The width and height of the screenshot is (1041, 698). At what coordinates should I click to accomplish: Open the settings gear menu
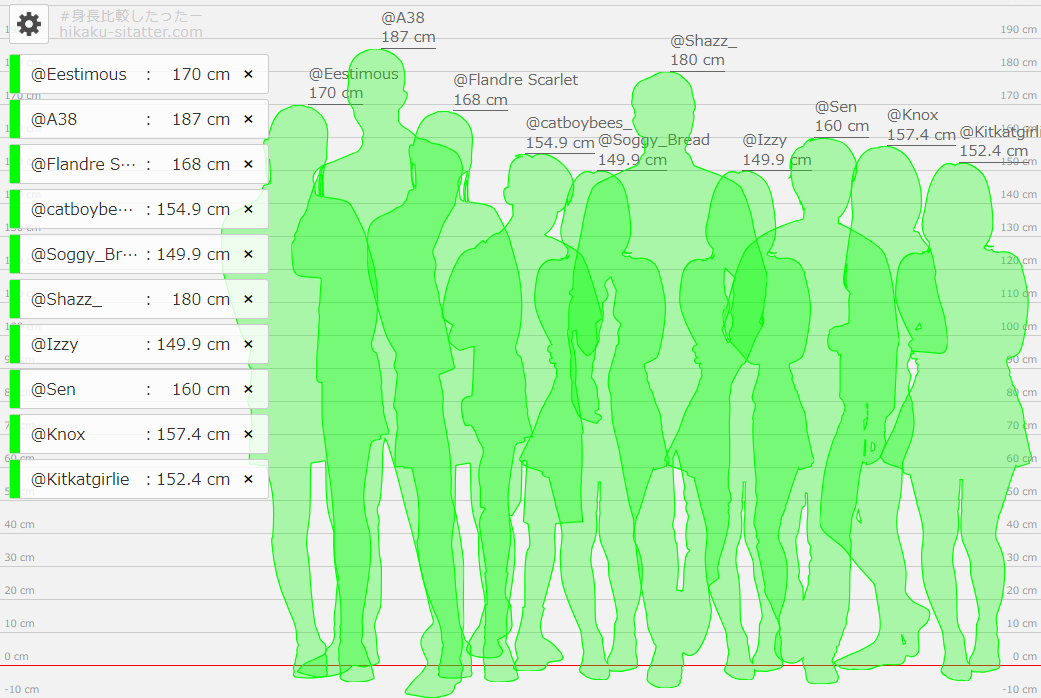point(29,25)
